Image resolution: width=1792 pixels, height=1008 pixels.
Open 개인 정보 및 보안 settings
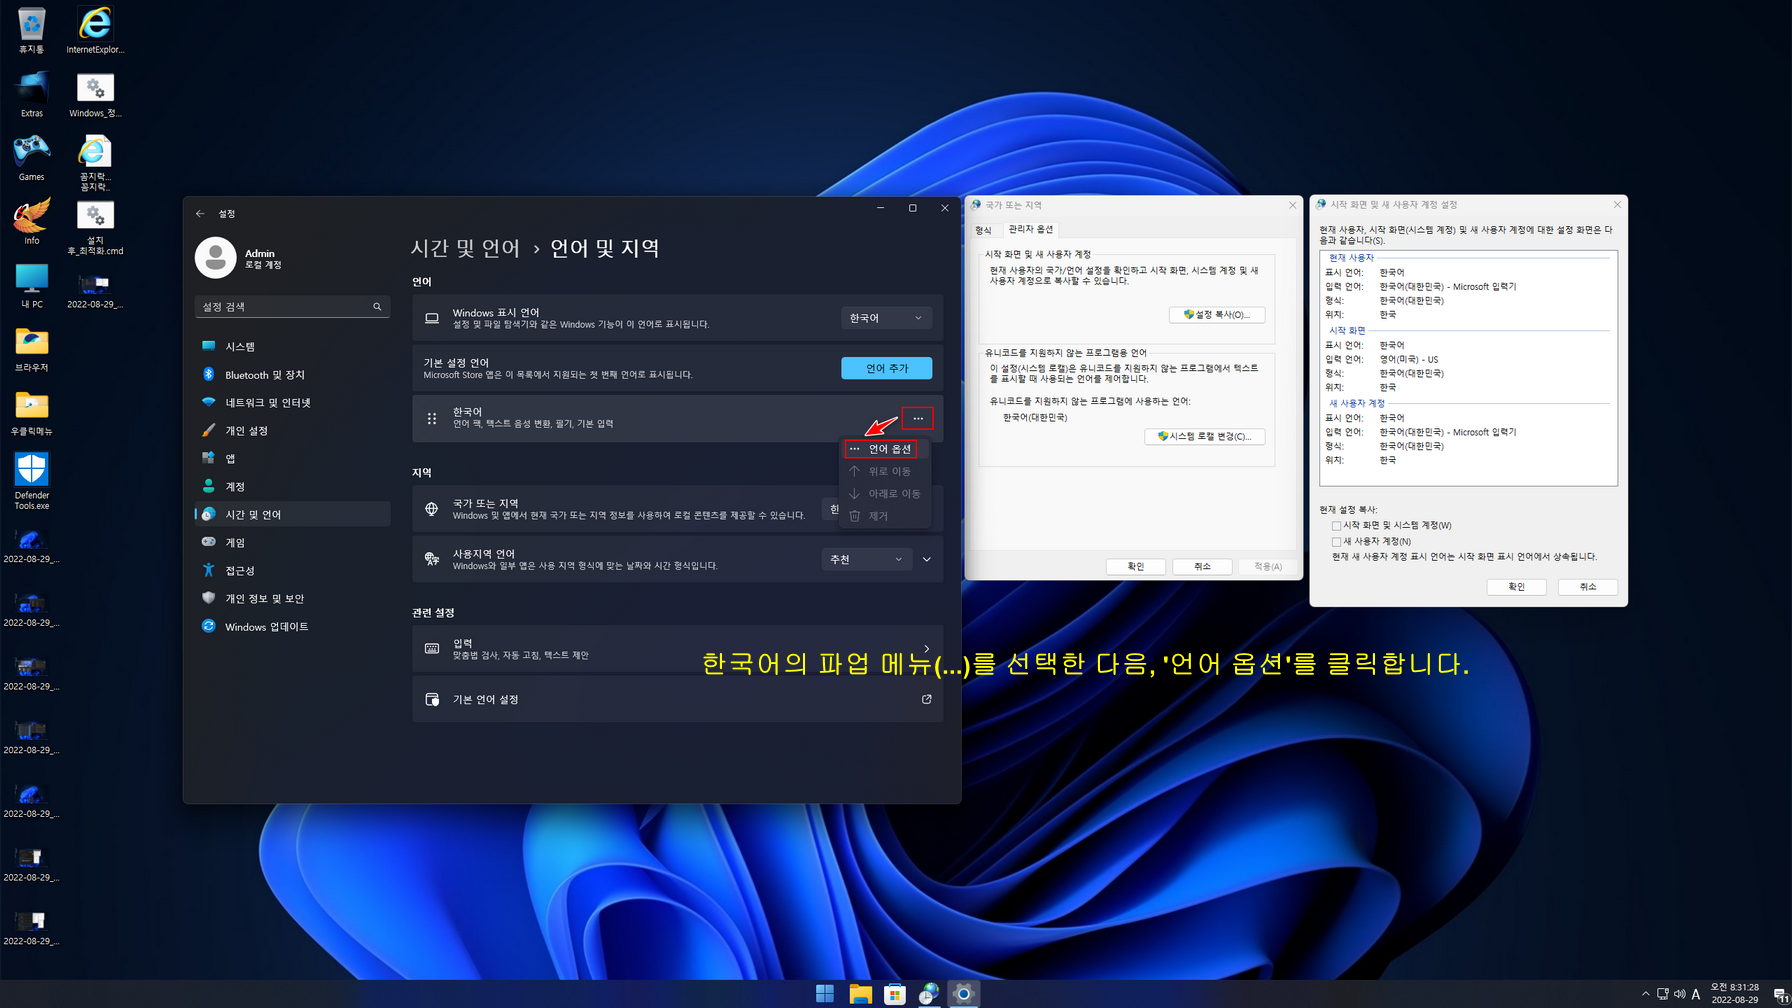point(291,598)
